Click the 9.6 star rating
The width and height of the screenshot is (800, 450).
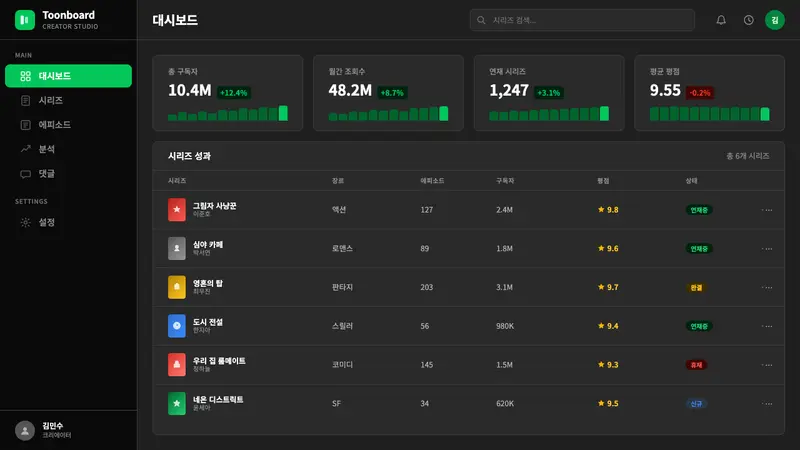pyautogui.click(x=608, y=248)
